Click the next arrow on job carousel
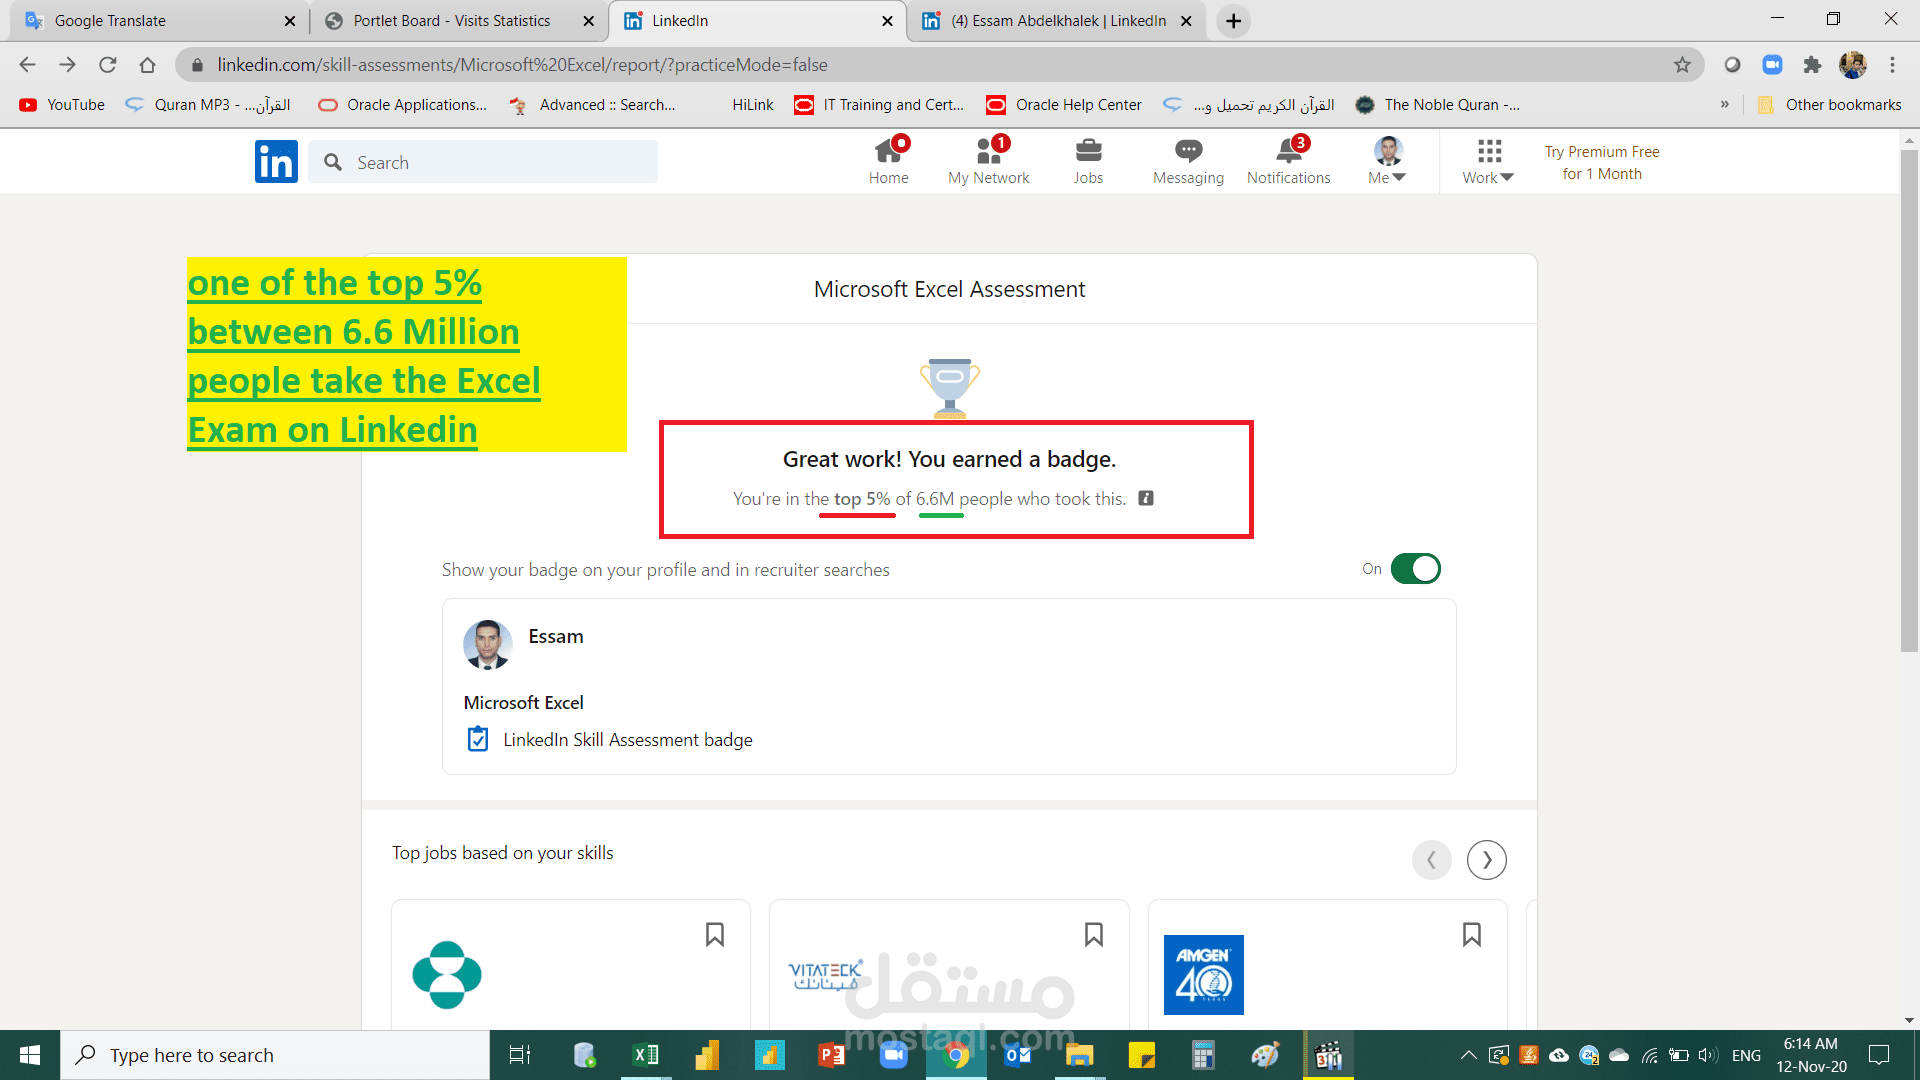Viewport: 1920px width, 1080px height. [1486, 859]
